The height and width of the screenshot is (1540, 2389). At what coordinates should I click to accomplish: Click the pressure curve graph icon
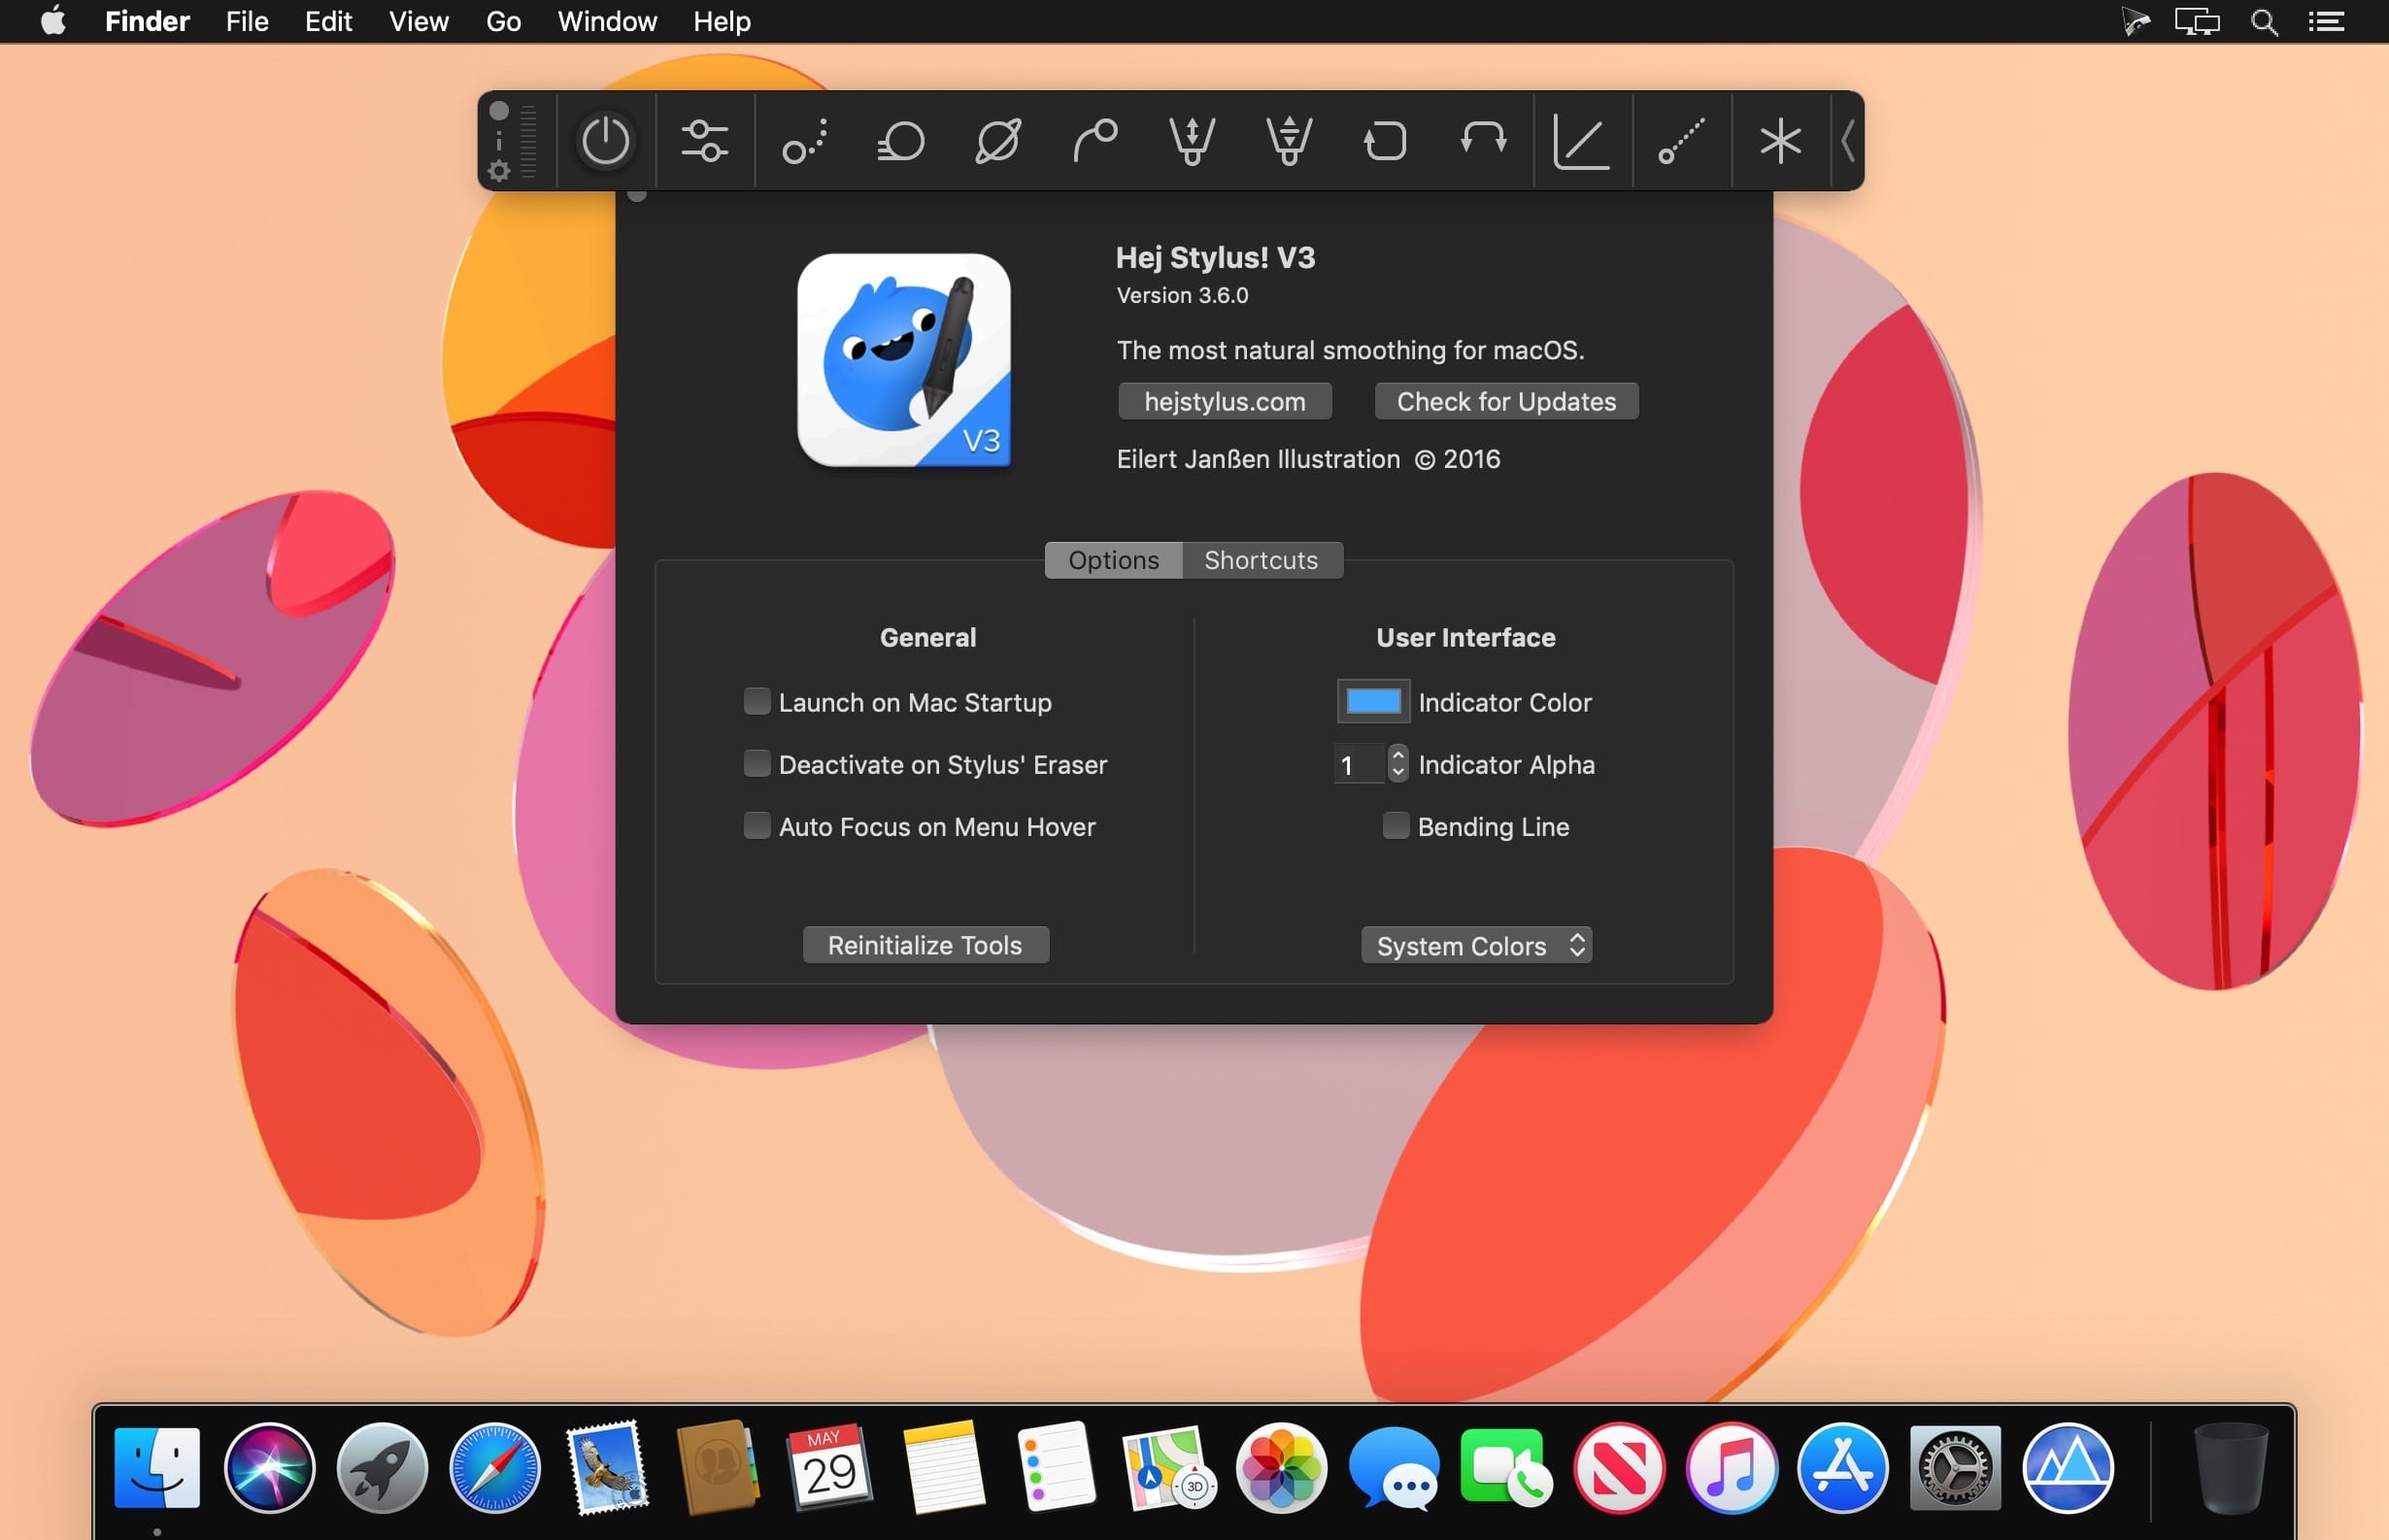pos(1580,141)
